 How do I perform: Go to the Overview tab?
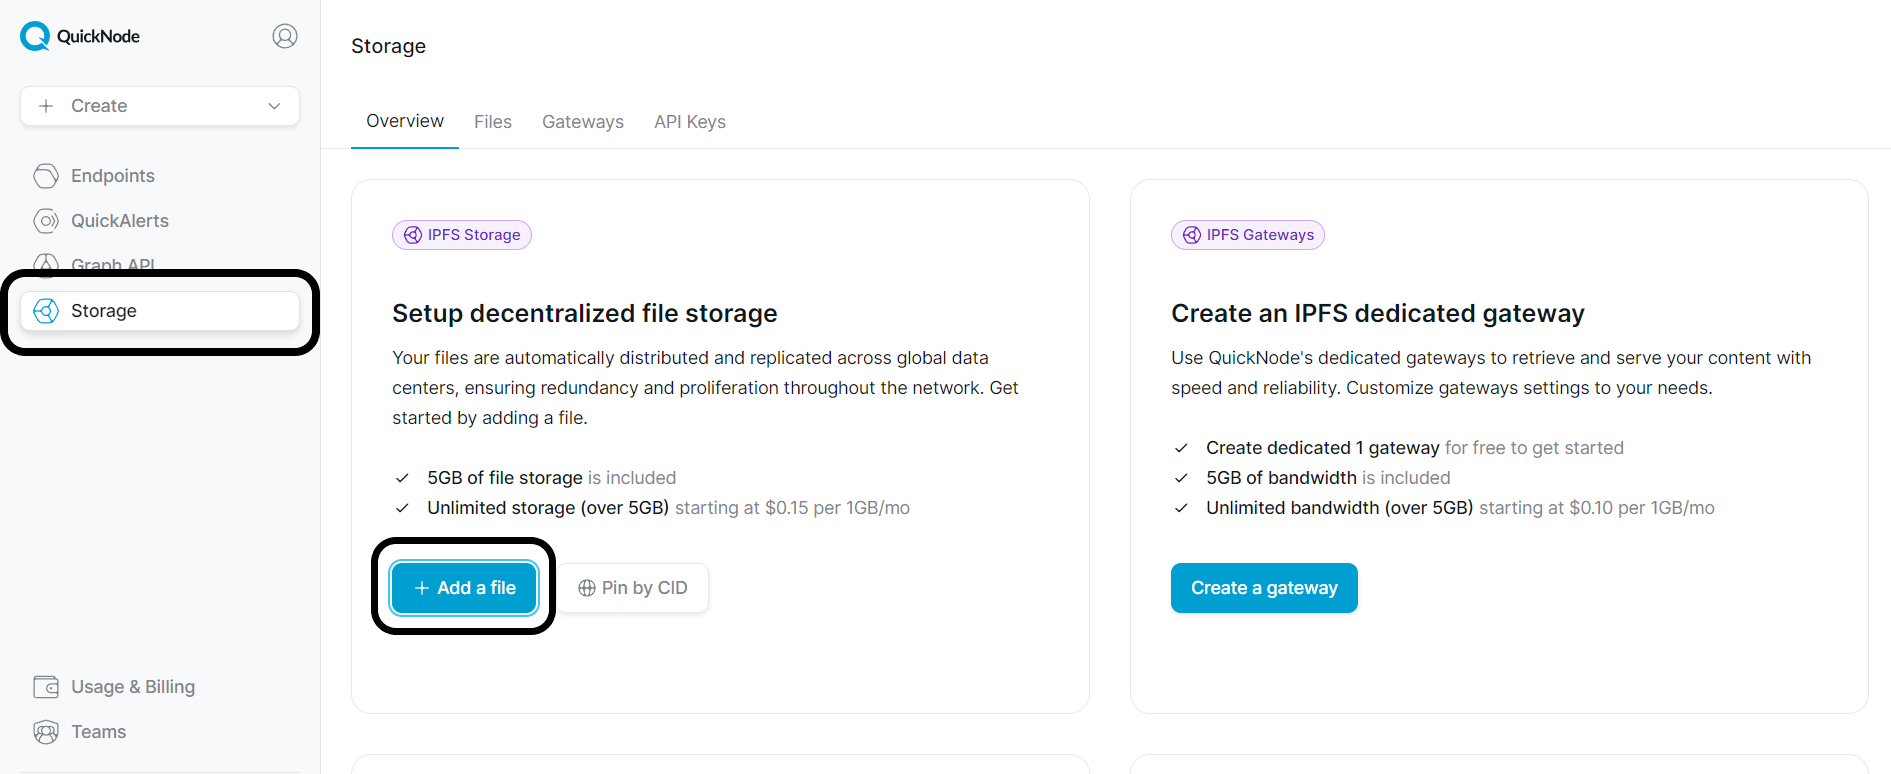[405, 121]
